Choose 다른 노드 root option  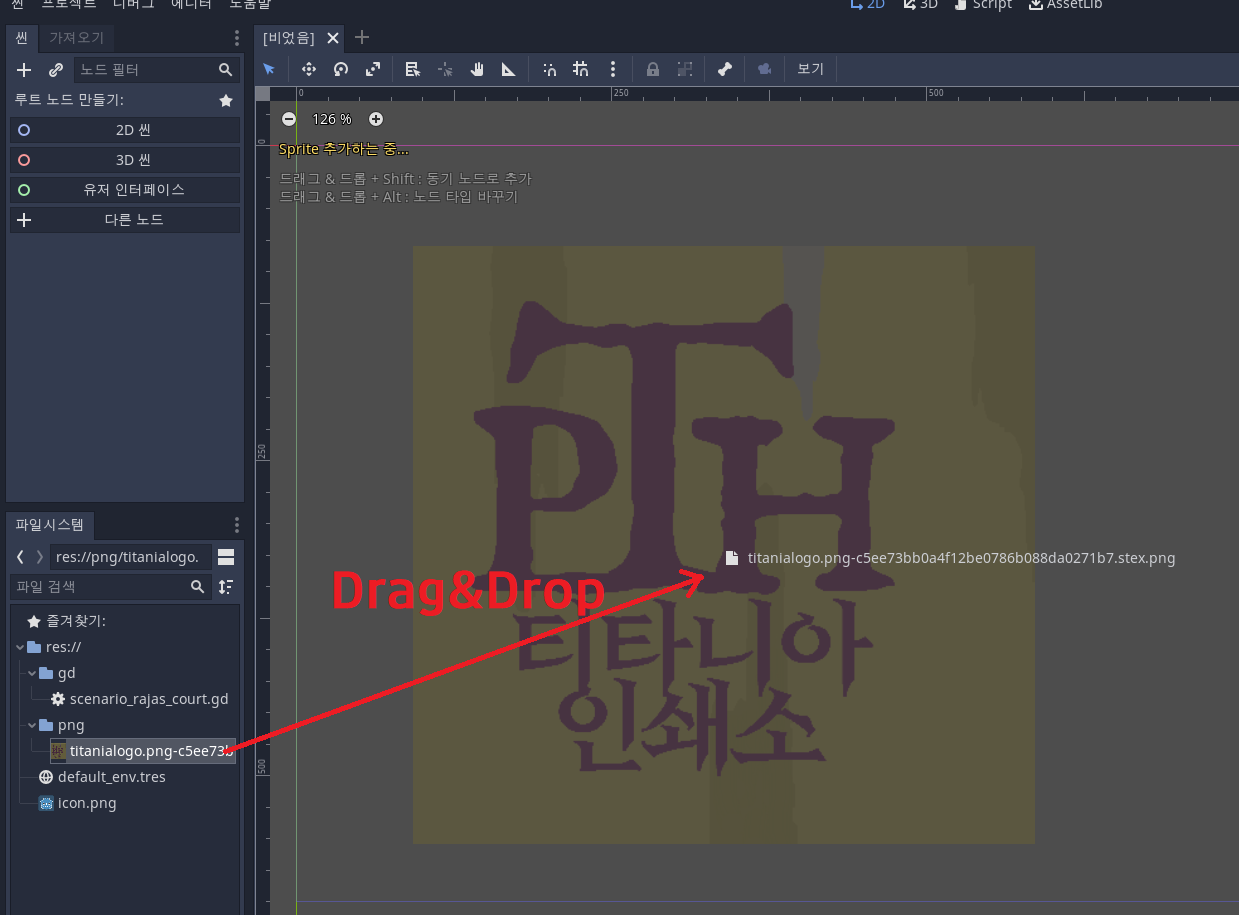(x=125, y=219)
